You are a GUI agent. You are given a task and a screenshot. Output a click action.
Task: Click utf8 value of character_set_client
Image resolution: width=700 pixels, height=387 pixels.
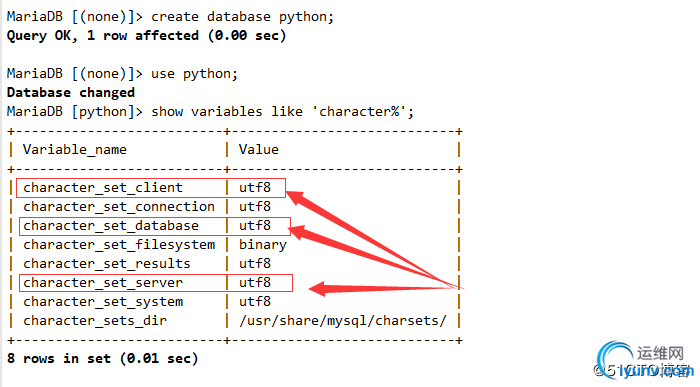click(254, 187)
